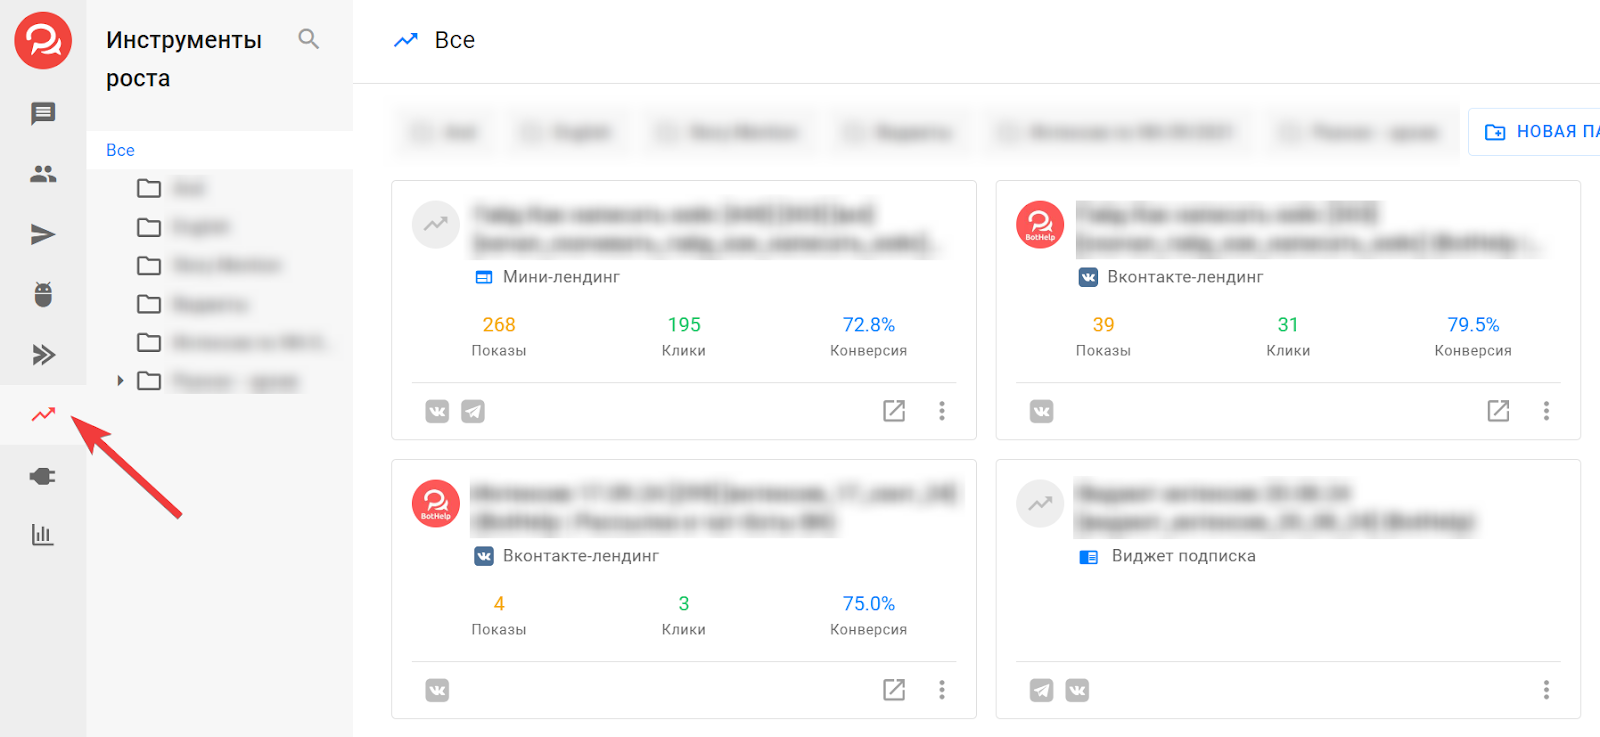Open three-dot menu on the Виджет подписка card

(x=1545, y=690)
